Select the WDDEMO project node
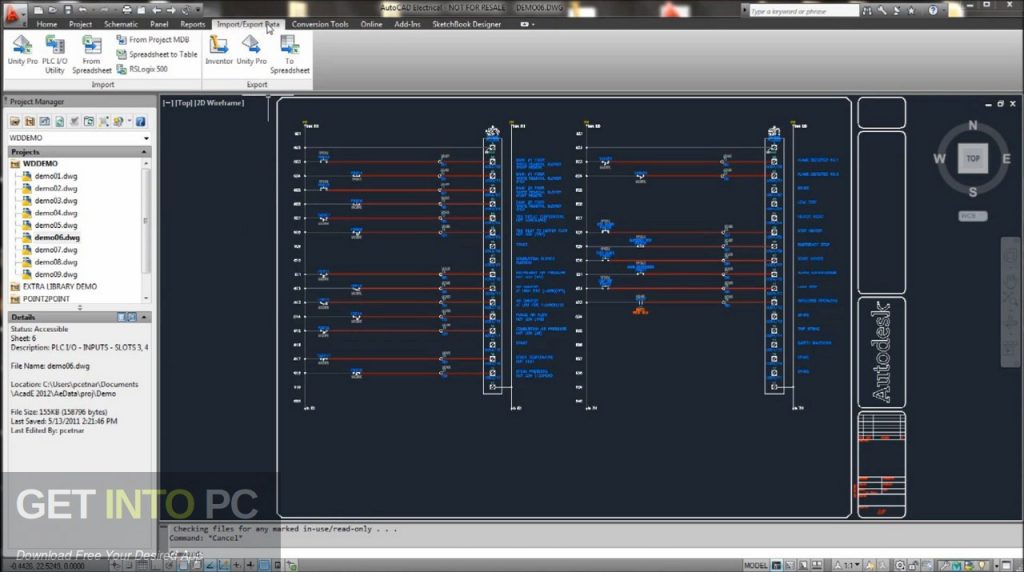The image size is (1024, 572). click(40, 164)
